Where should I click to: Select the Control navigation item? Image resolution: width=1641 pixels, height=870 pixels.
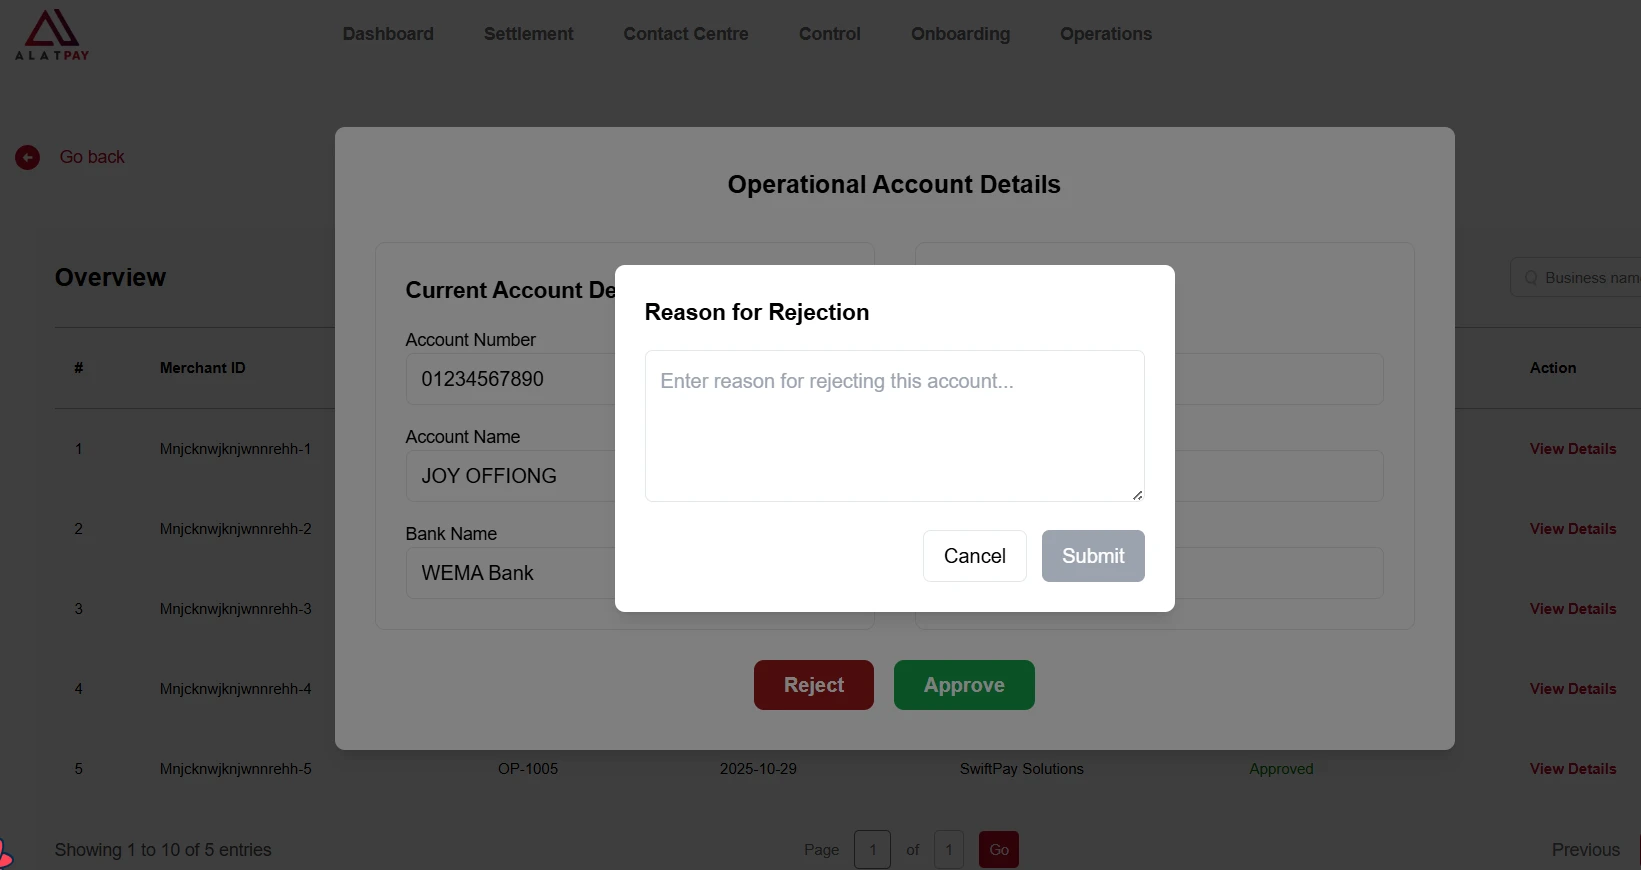[x=829, y=34]
